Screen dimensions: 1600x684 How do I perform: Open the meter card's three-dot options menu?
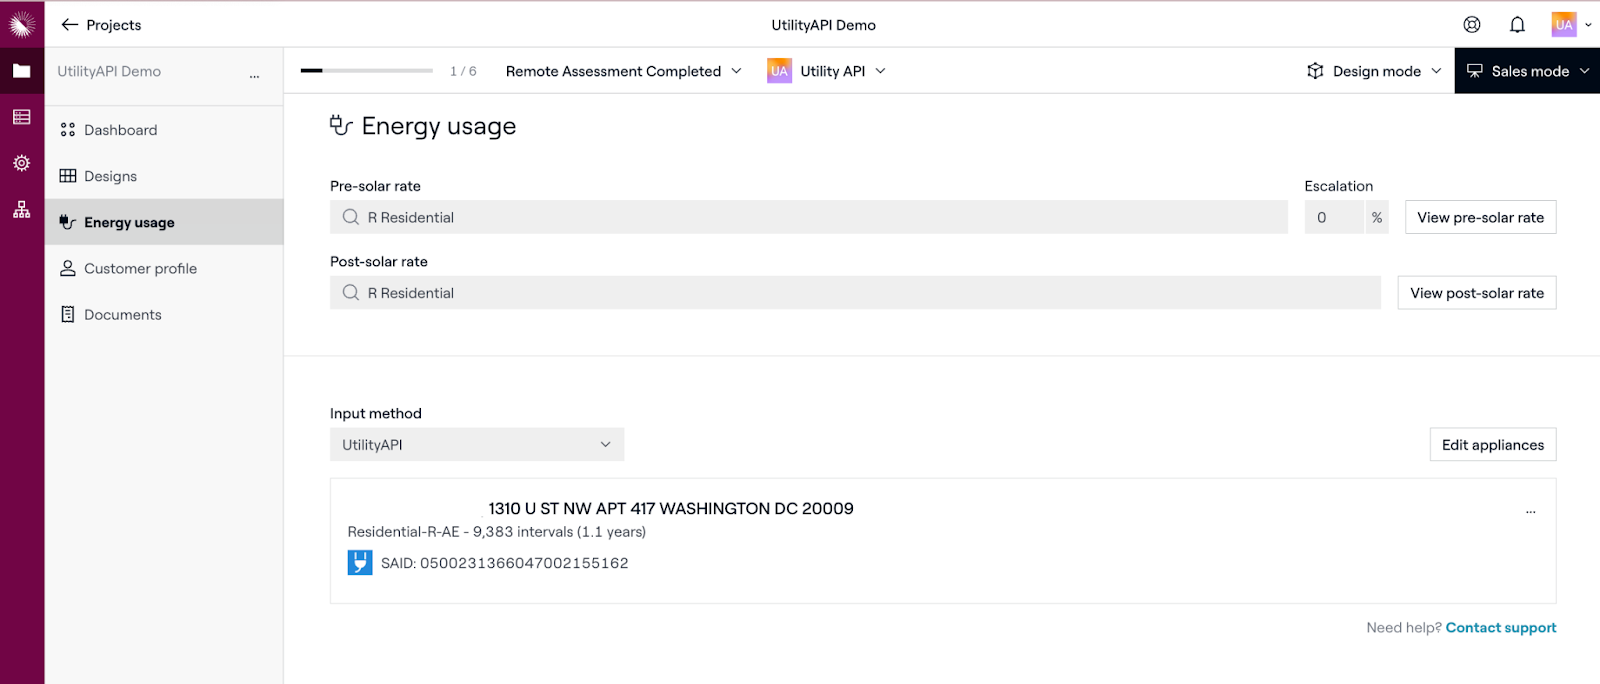click(1530, 511)
